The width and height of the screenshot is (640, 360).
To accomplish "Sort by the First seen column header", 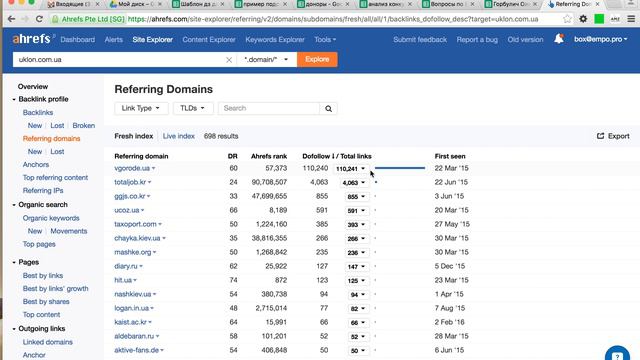I will tap(450, 156).
